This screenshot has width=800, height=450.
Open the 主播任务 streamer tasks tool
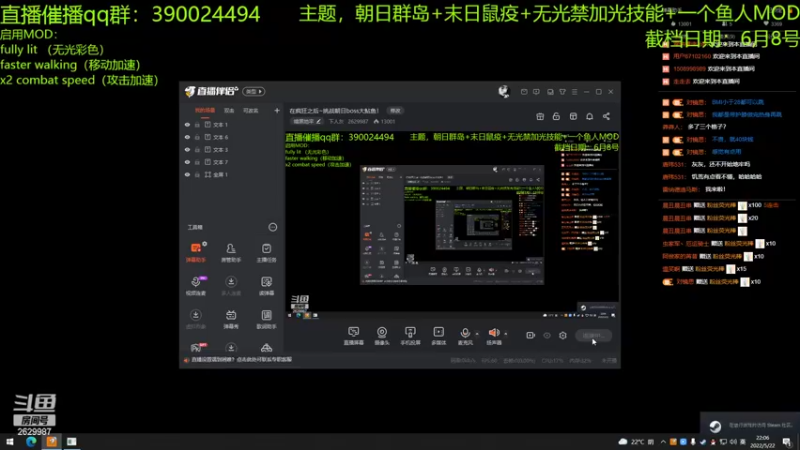tap(266, 252)
